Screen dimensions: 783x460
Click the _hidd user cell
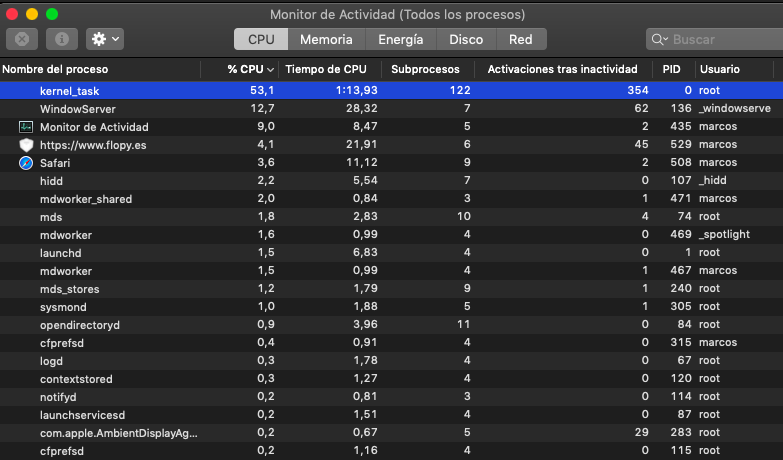(x=713, y=180)
